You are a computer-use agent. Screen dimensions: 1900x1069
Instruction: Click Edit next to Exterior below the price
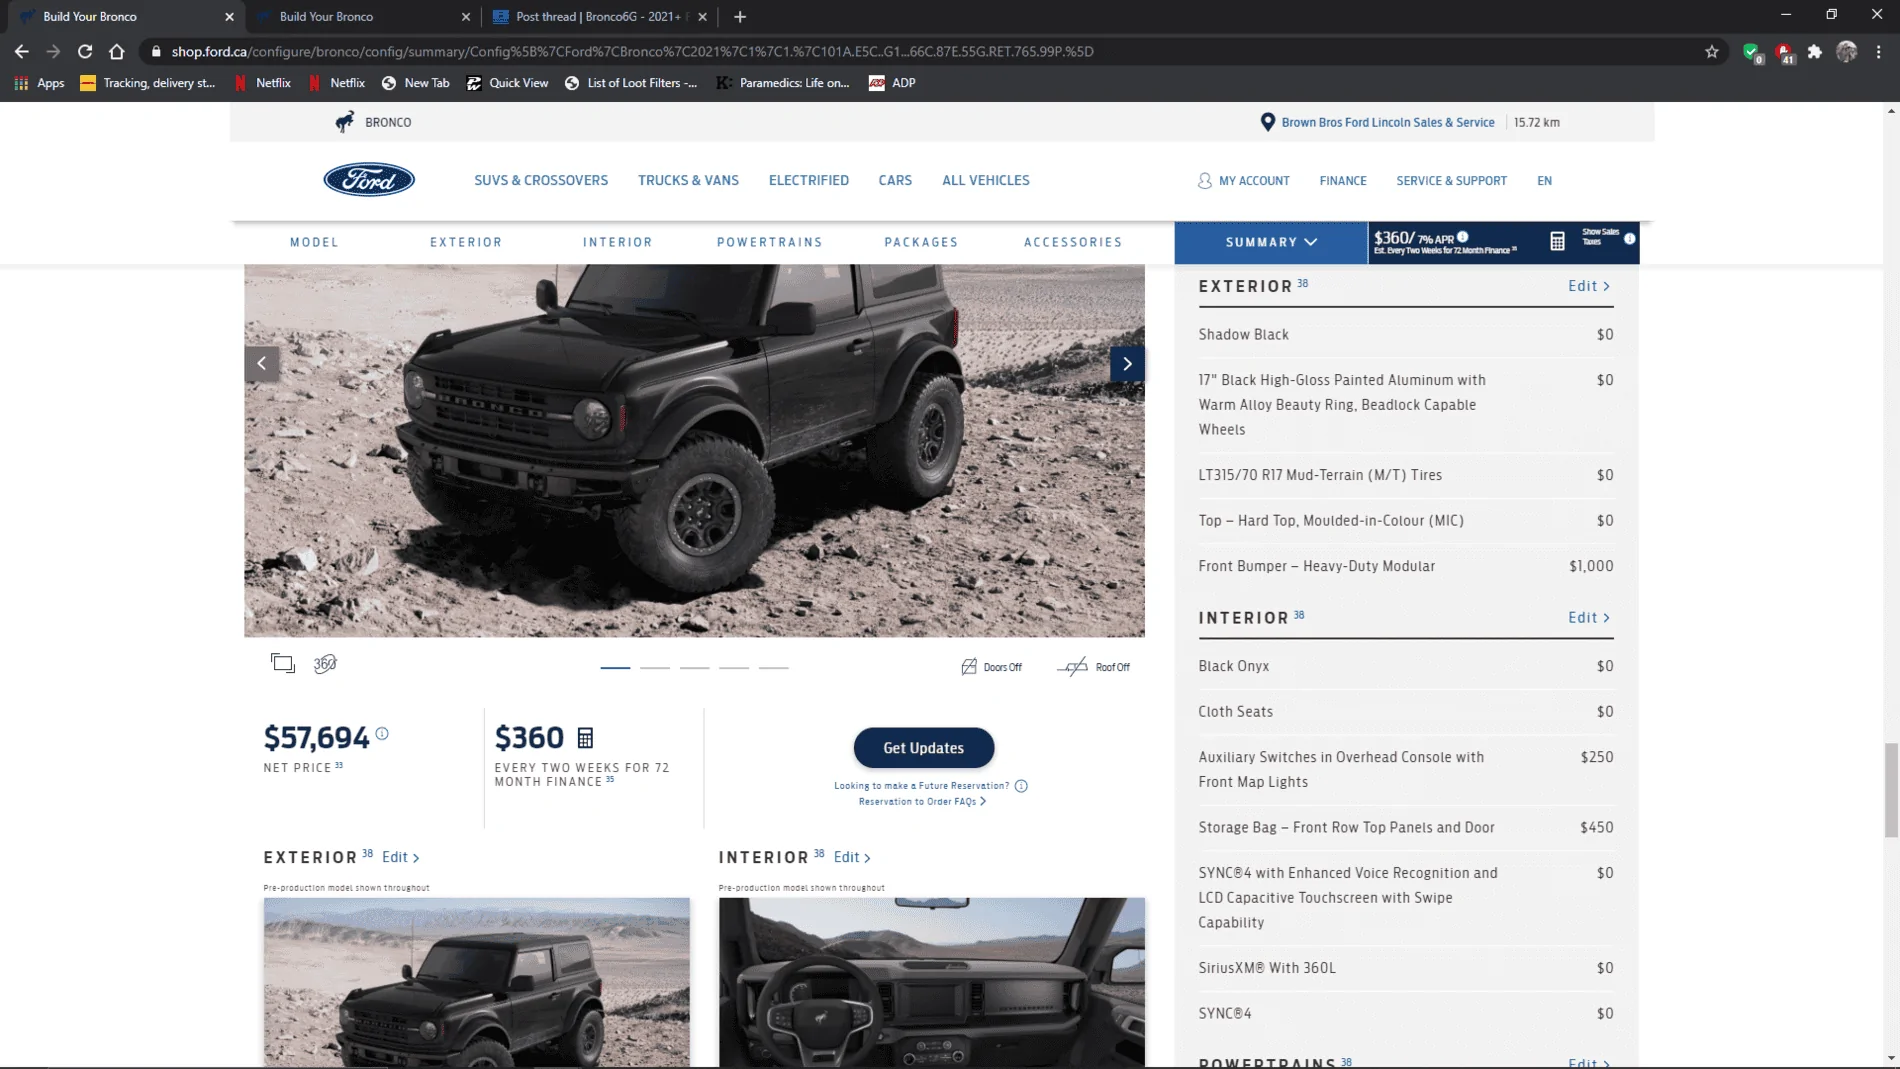400,858
